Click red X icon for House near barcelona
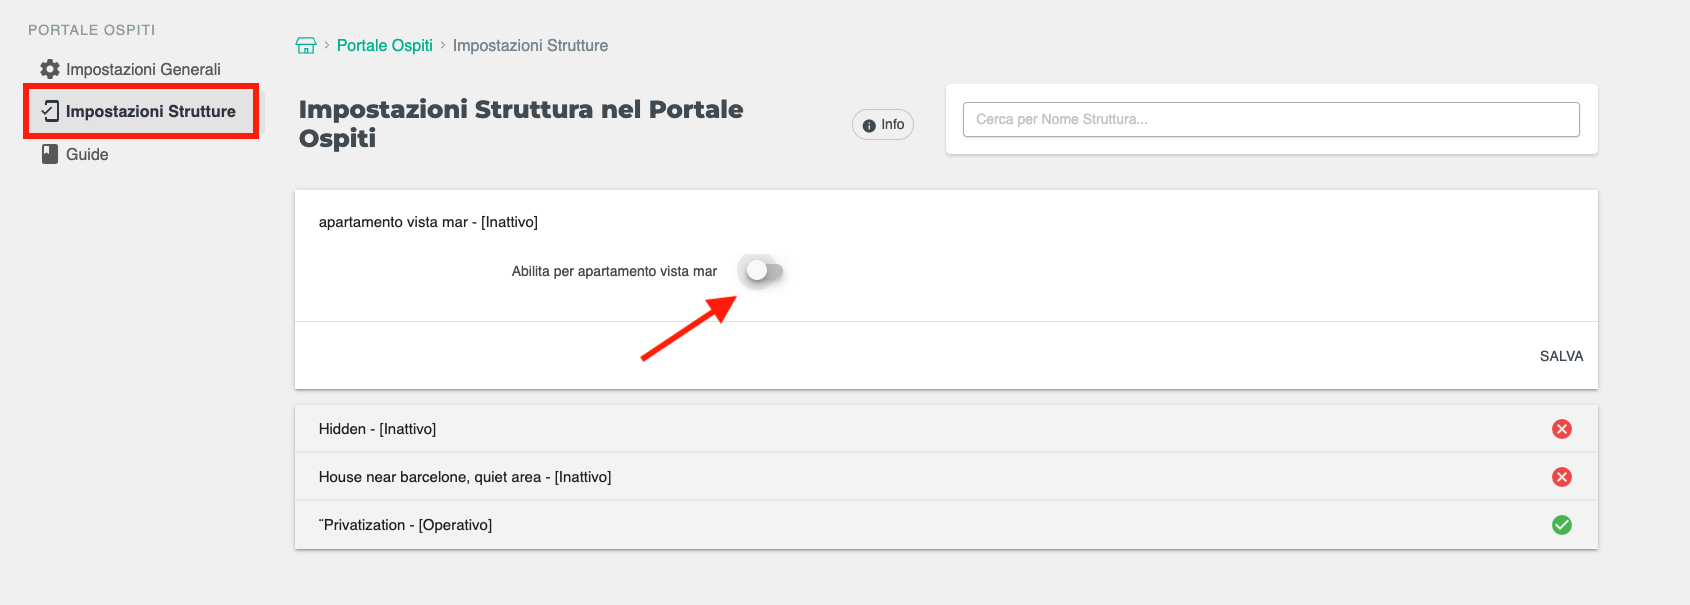Viewport: 1690px width, 605px height. click(x=1561, y=477)
